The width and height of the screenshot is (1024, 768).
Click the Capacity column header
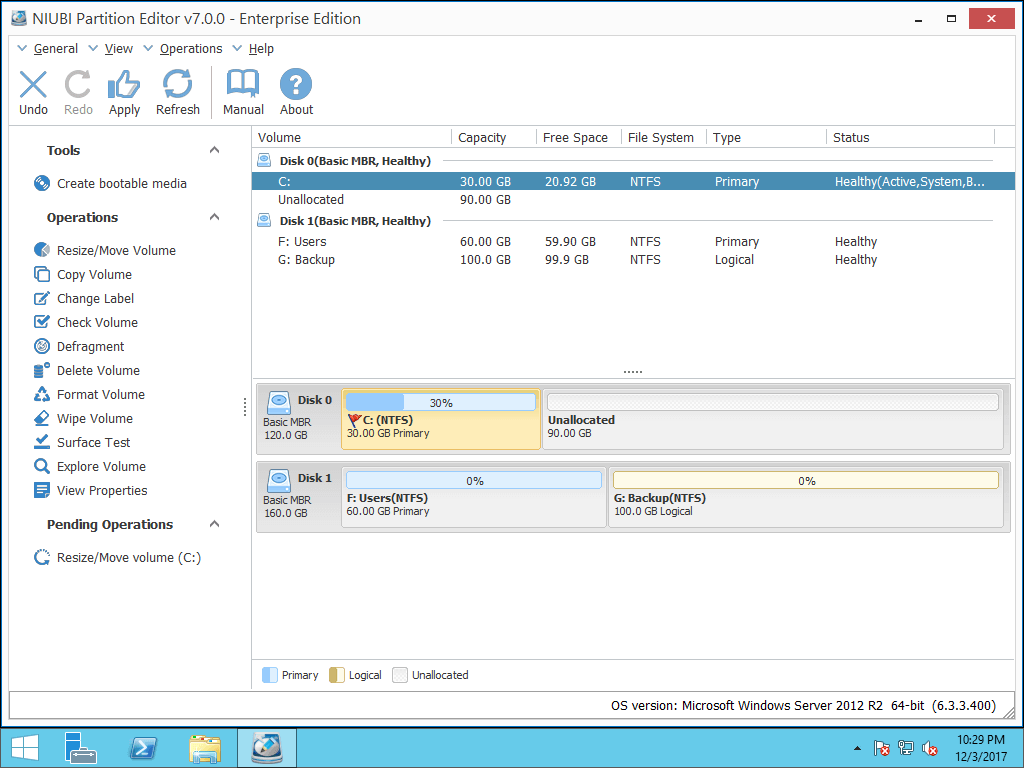point(494,137)
